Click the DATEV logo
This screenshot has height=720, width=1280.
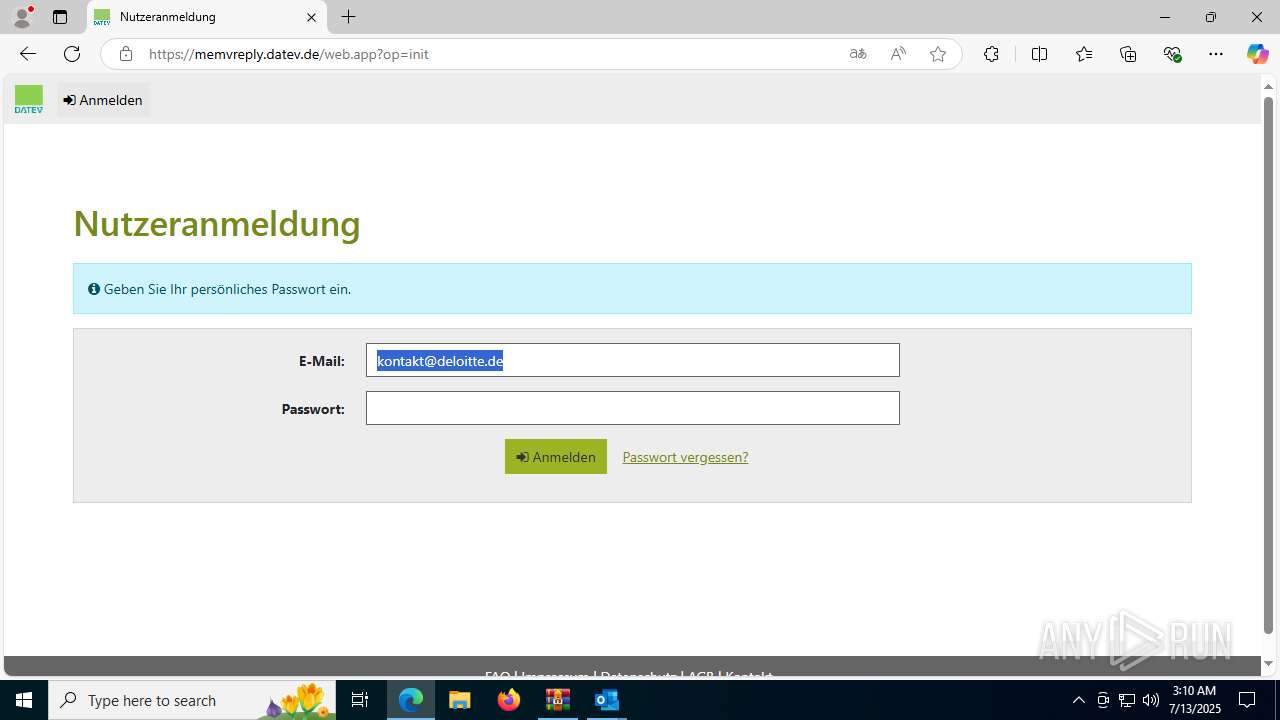coord(29,99)
